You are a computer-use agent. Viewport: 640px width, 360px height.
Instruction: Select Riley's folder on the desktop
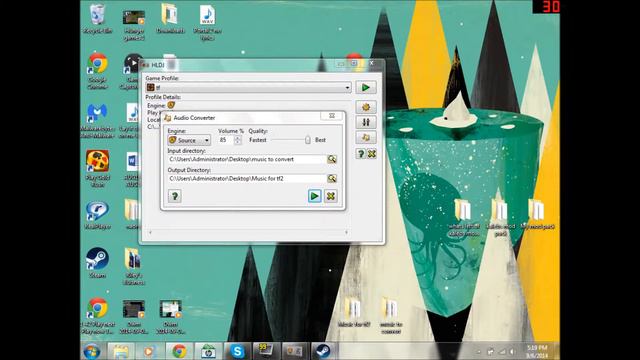pos(133,266)
